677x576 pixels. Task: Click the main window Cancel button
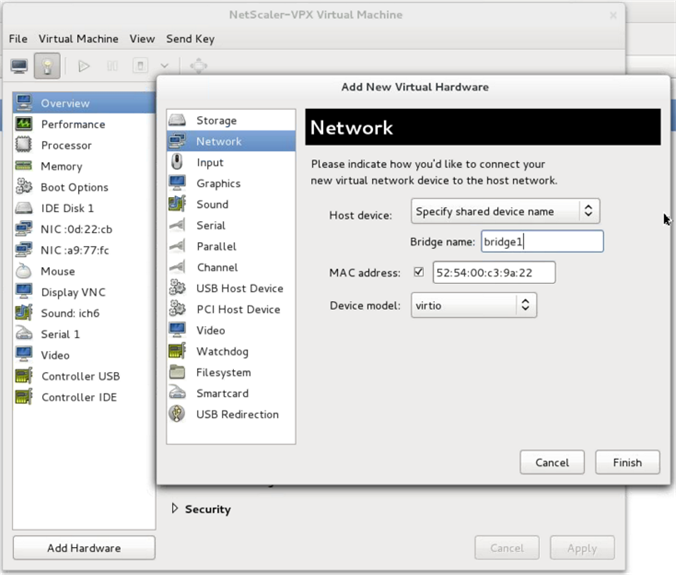[507, 548]
